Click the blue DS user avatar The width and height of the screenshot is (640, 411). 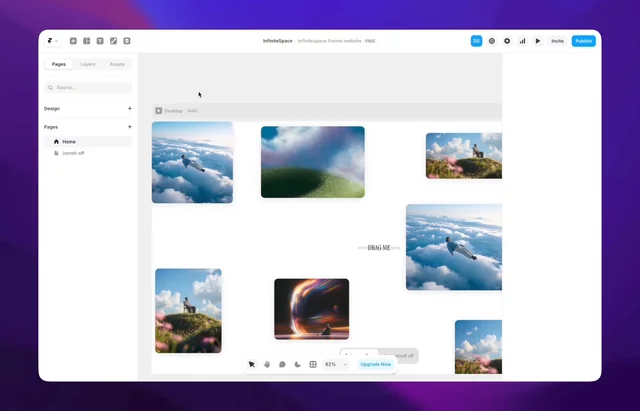(476, 41)
